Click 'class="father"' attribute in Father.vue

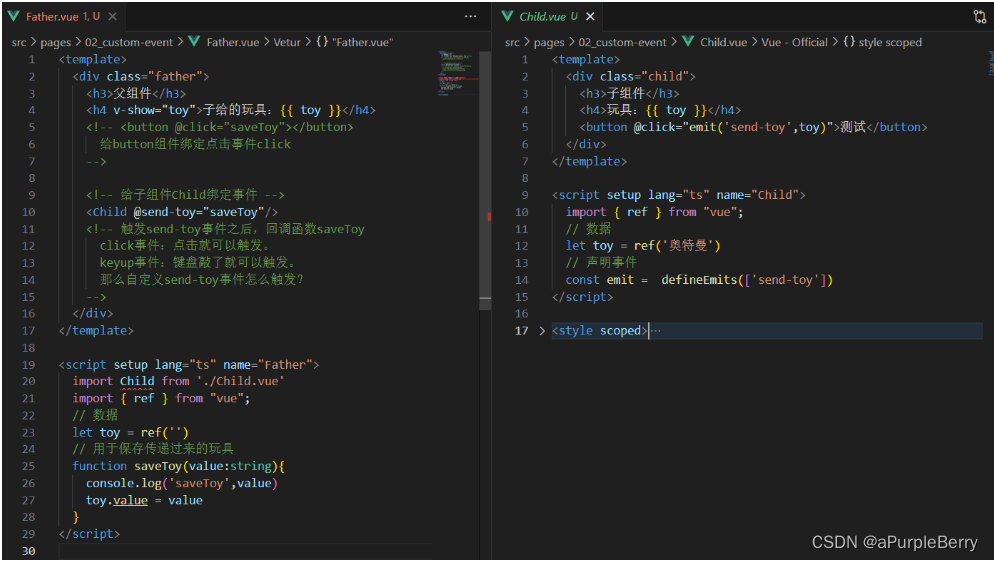tap(154, 77)
